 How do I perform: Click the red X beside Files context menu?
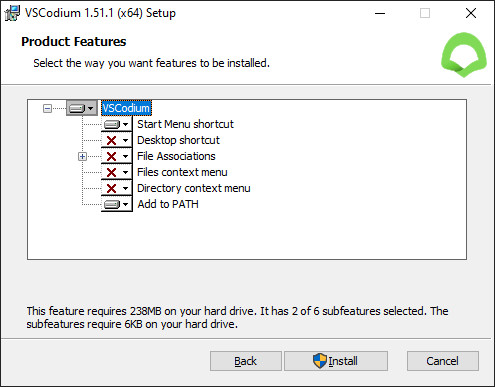111,172
